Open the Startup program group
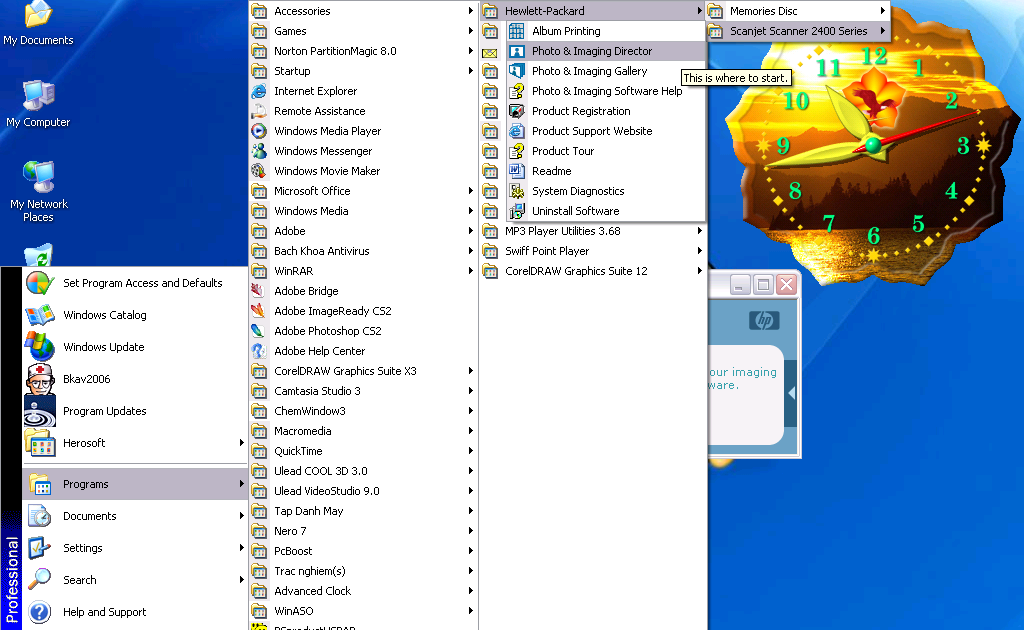The width and height of the screenshot is (1024, 630). [x=363, y=71]
